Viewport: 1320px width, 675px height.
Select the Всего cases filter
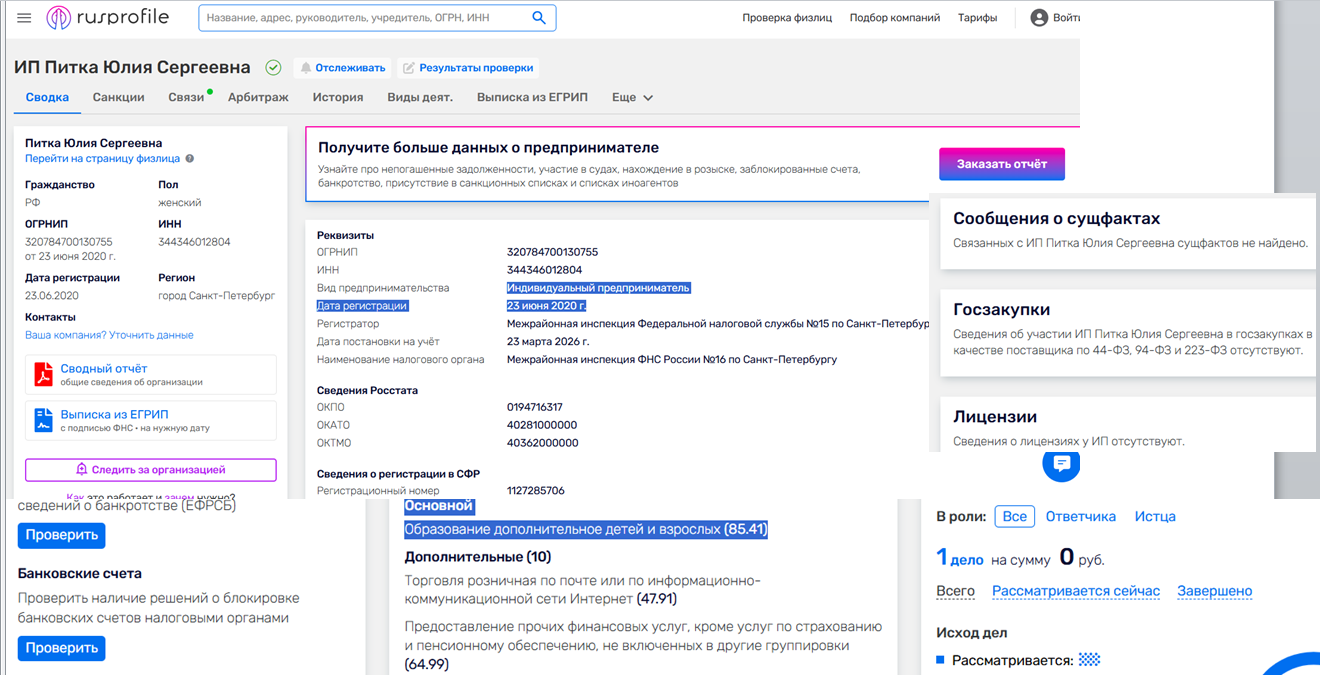coord(955,591)
